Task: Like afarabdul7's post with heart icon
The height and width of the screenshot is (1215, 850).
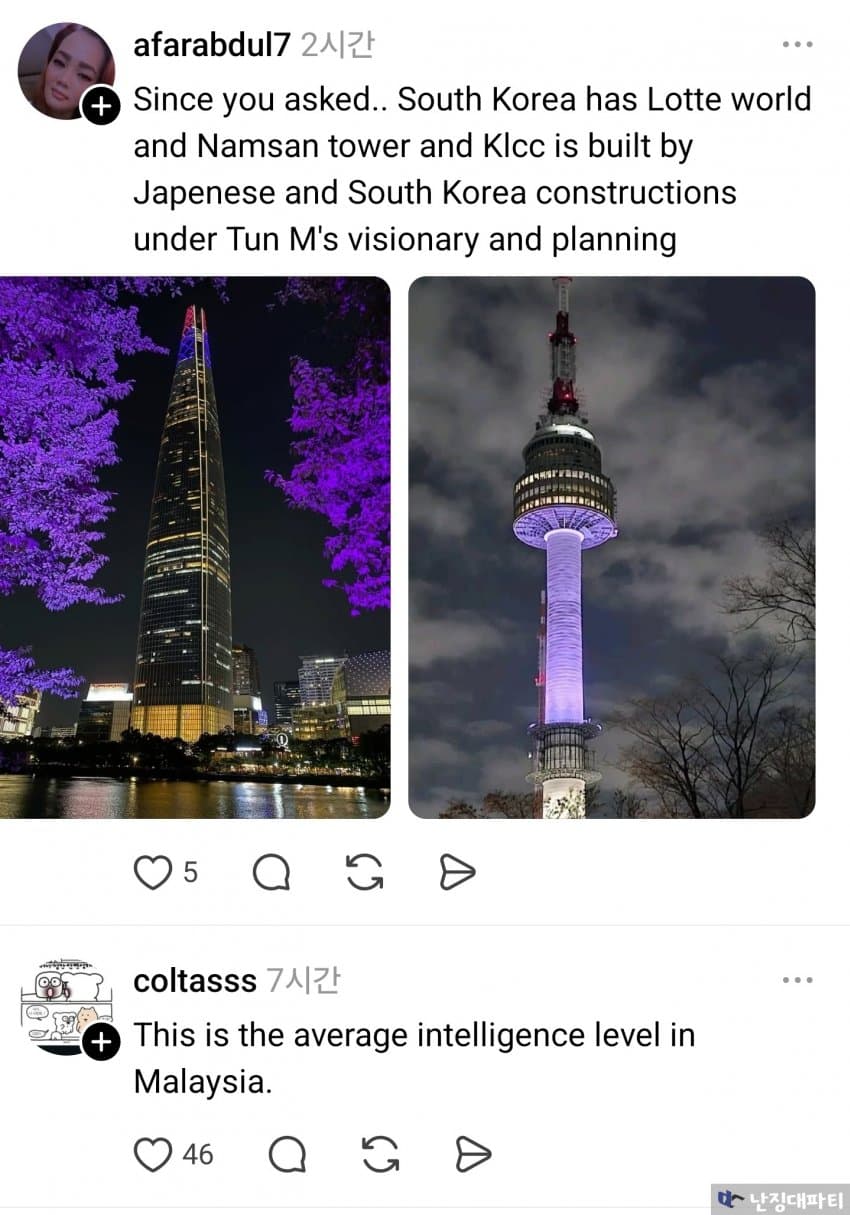Action: 153,872
